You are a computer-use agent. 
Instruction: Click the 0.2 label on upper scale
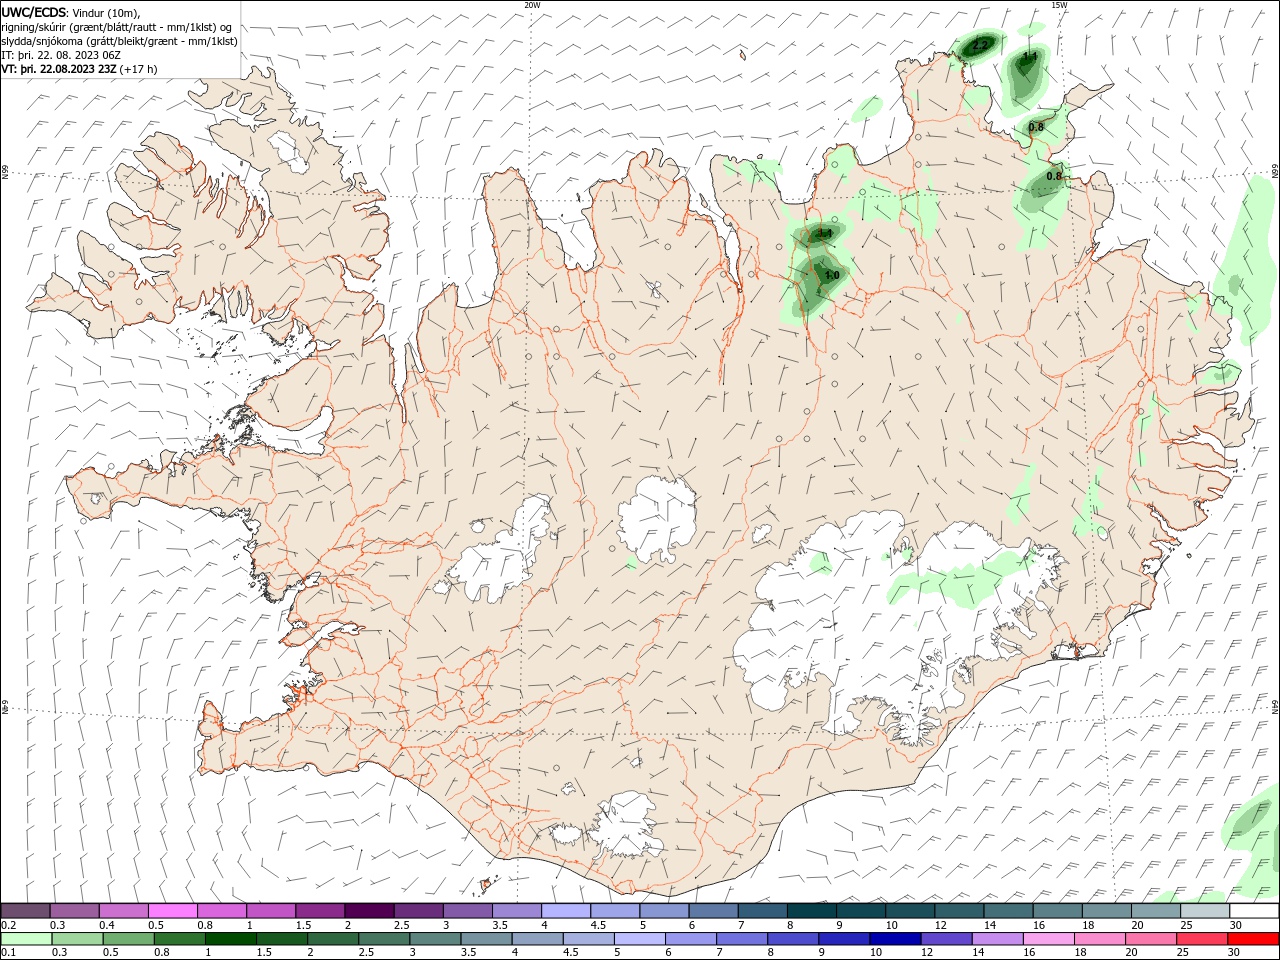click(x=9, y=926)
